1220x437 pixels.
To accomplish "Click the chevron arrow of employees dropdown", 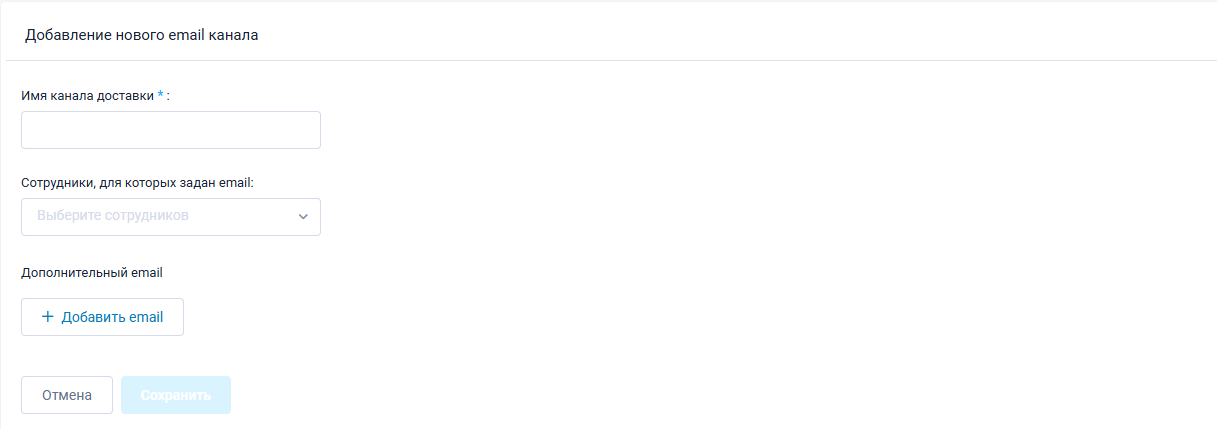I will point(303,217).
